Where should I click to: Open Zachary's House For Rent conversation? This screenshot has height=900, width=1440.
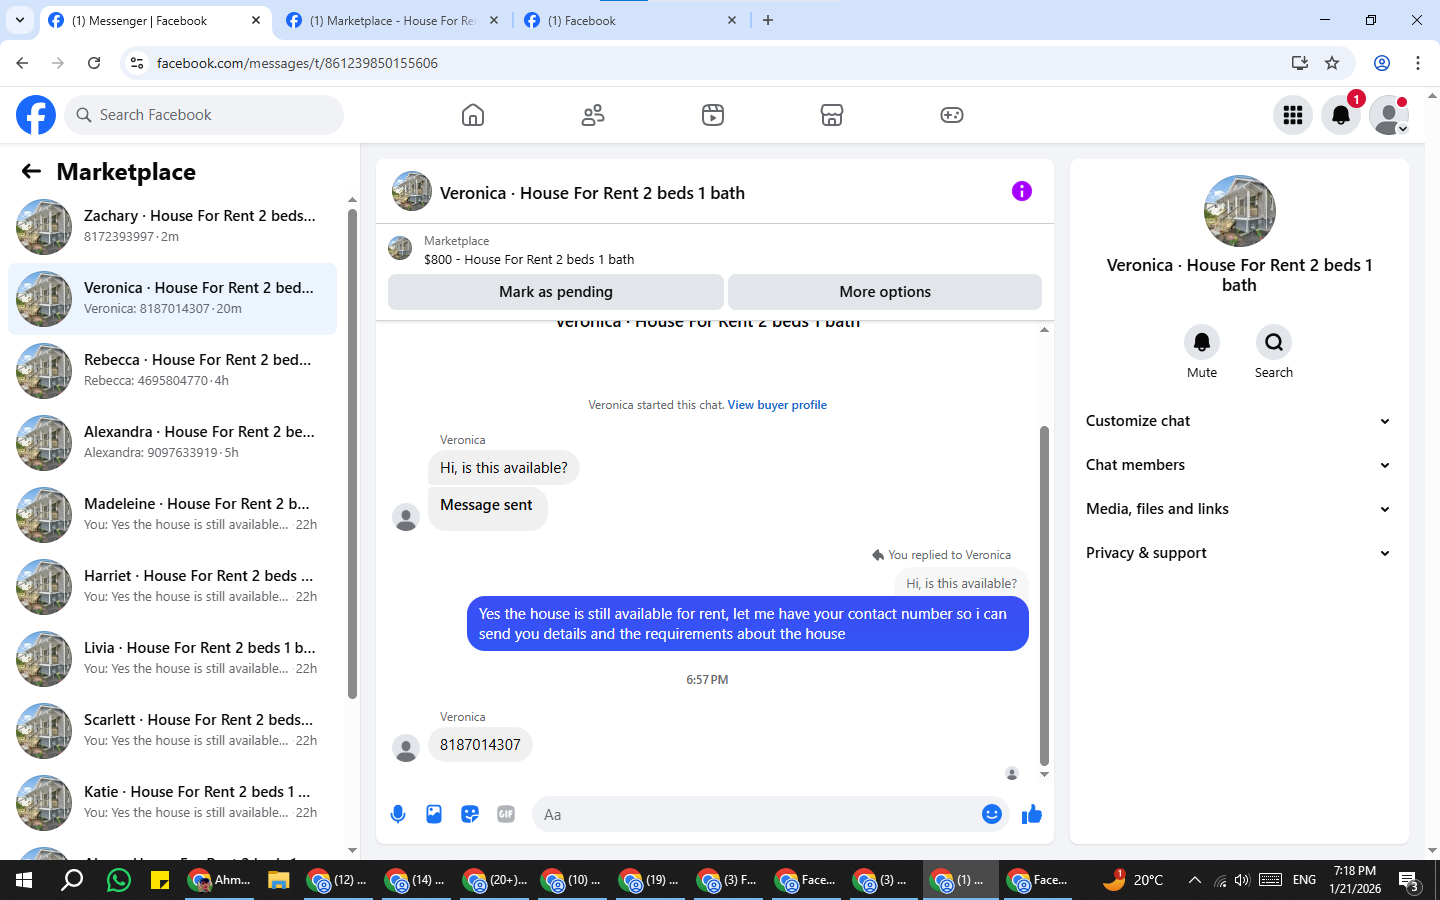coord(173,227)
